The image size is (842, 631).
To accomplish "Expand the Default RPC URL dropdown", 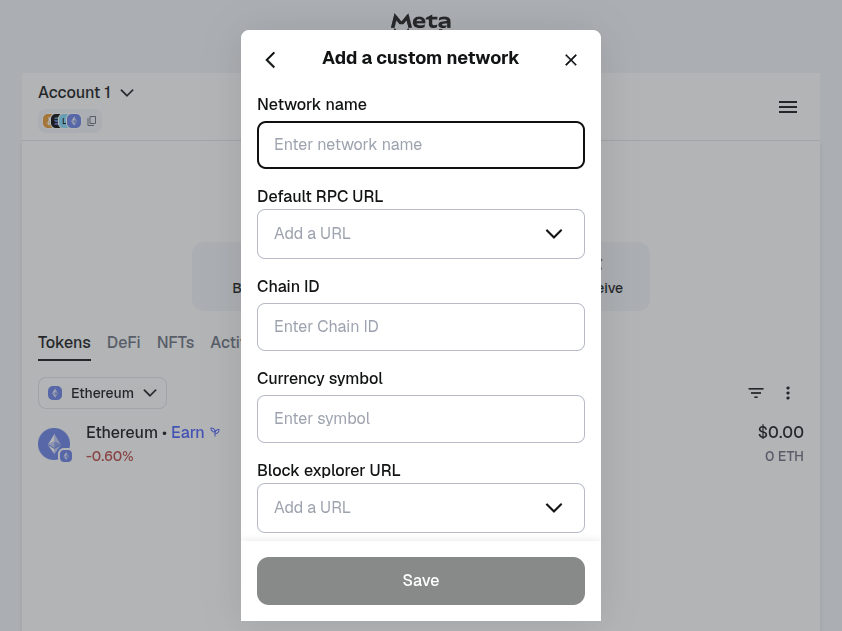I will pyautogui.click(x=554, y=233).
